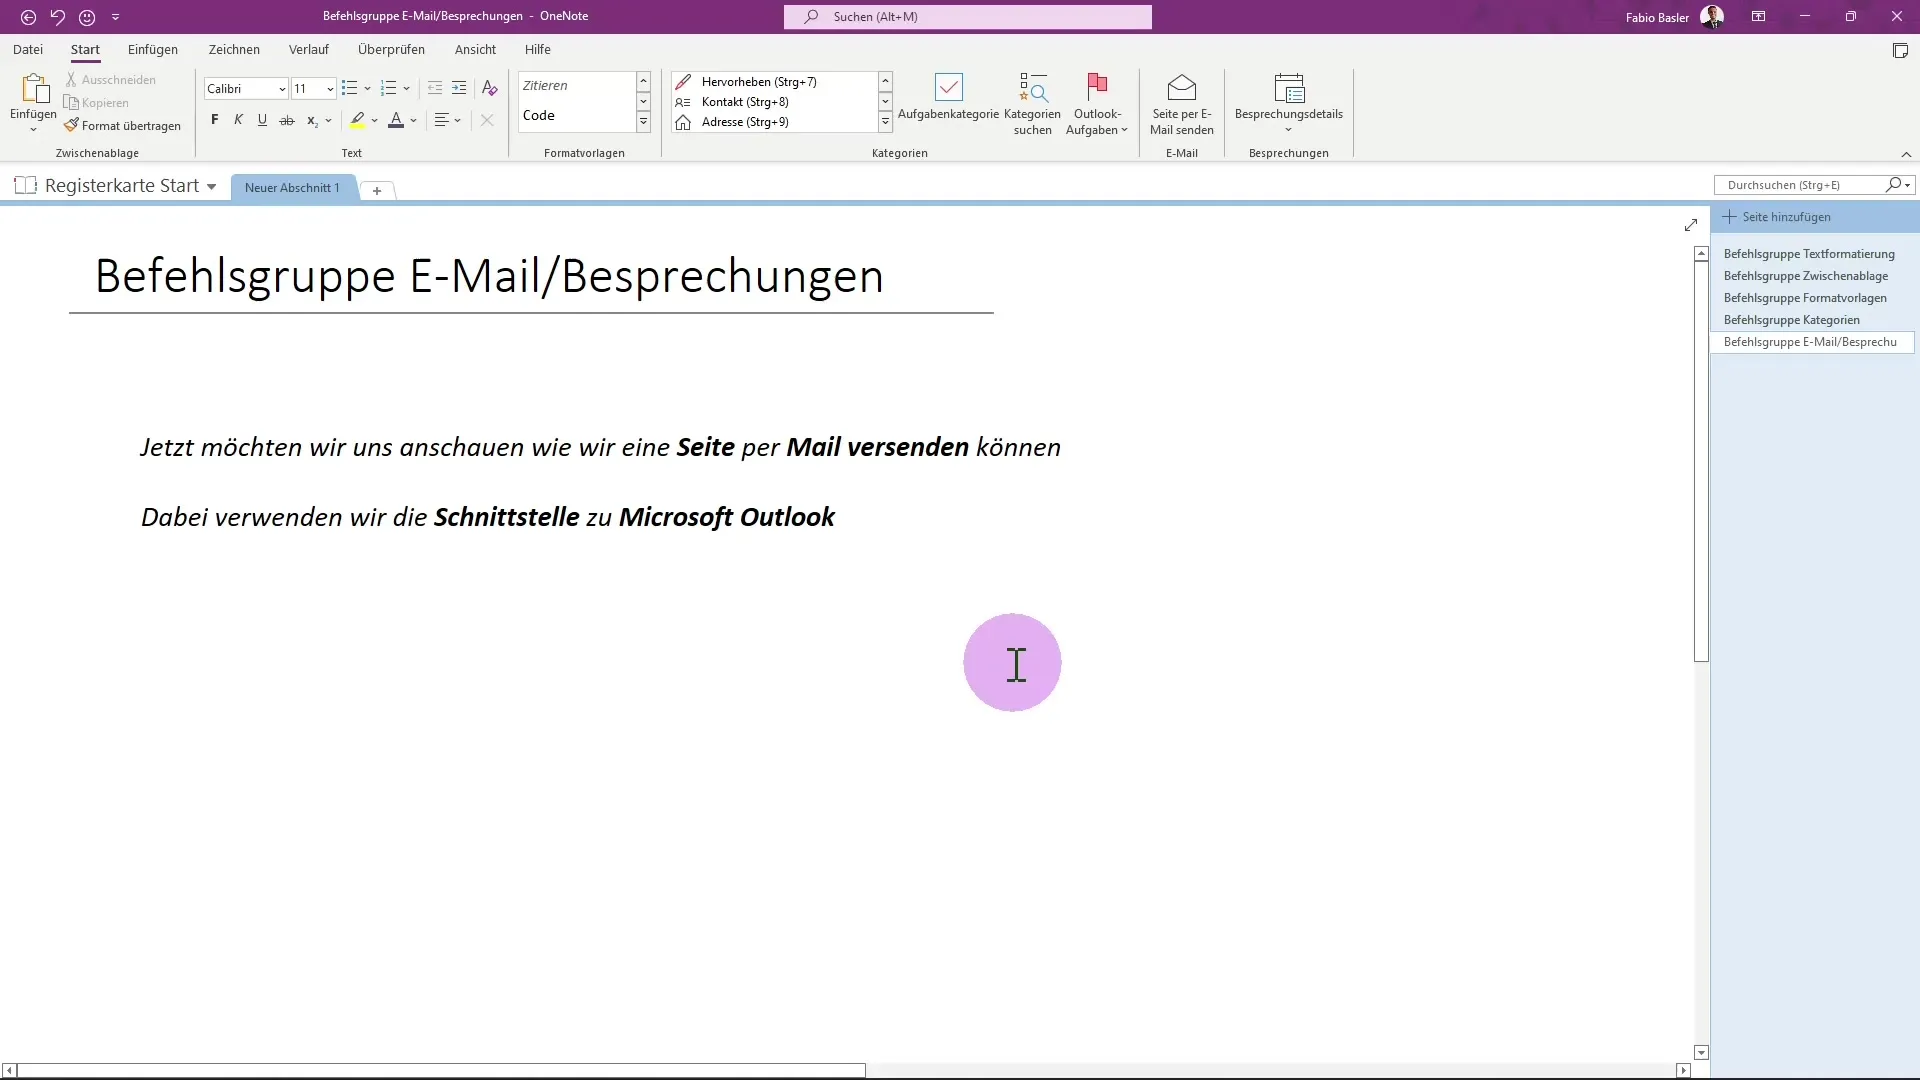The image size is (1920, 1080).
Task: Toggle underline formatting (U)
Action: point(262,120)
